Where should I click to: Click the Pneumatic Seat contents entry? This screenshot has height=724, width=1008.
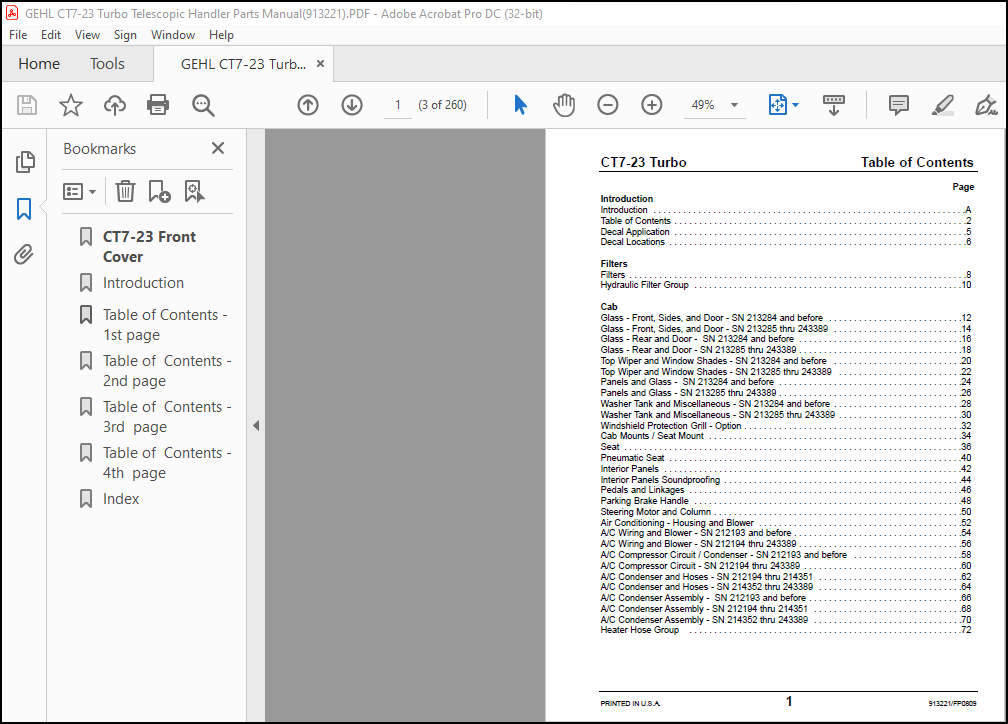[x=786, y=458]
